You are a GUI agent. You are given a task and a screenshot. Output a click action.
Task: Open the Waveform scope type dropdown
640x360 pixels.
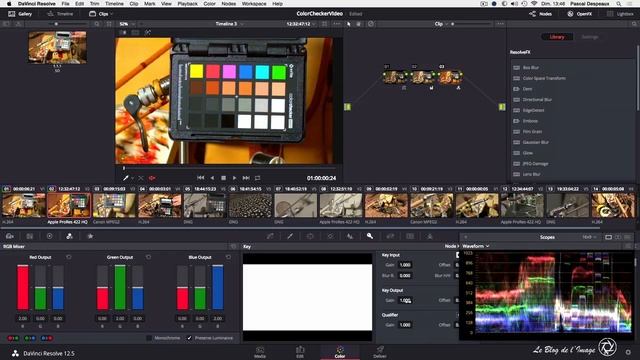pyautogui.click(x=476, y=246)
